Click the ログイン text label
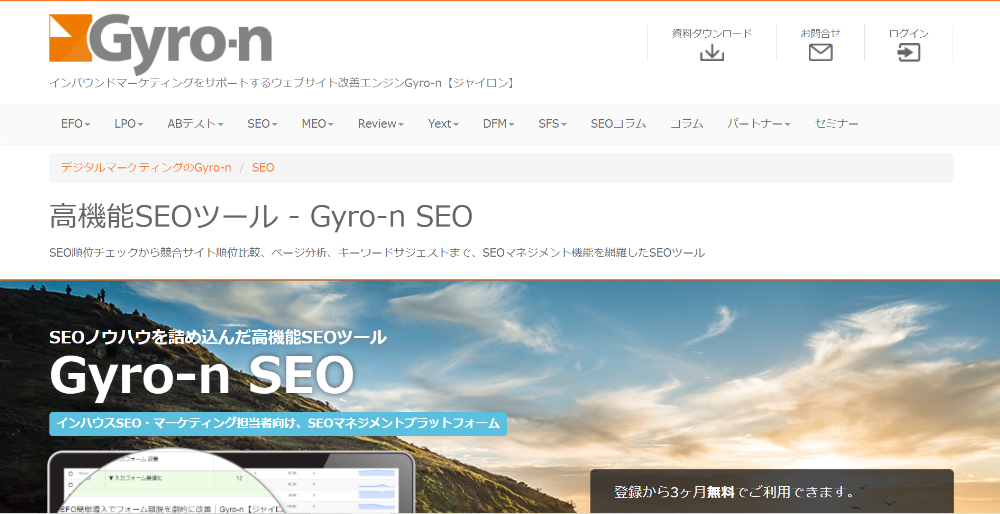The width and height of the screenshot is (1000, 514). point(908,33)
